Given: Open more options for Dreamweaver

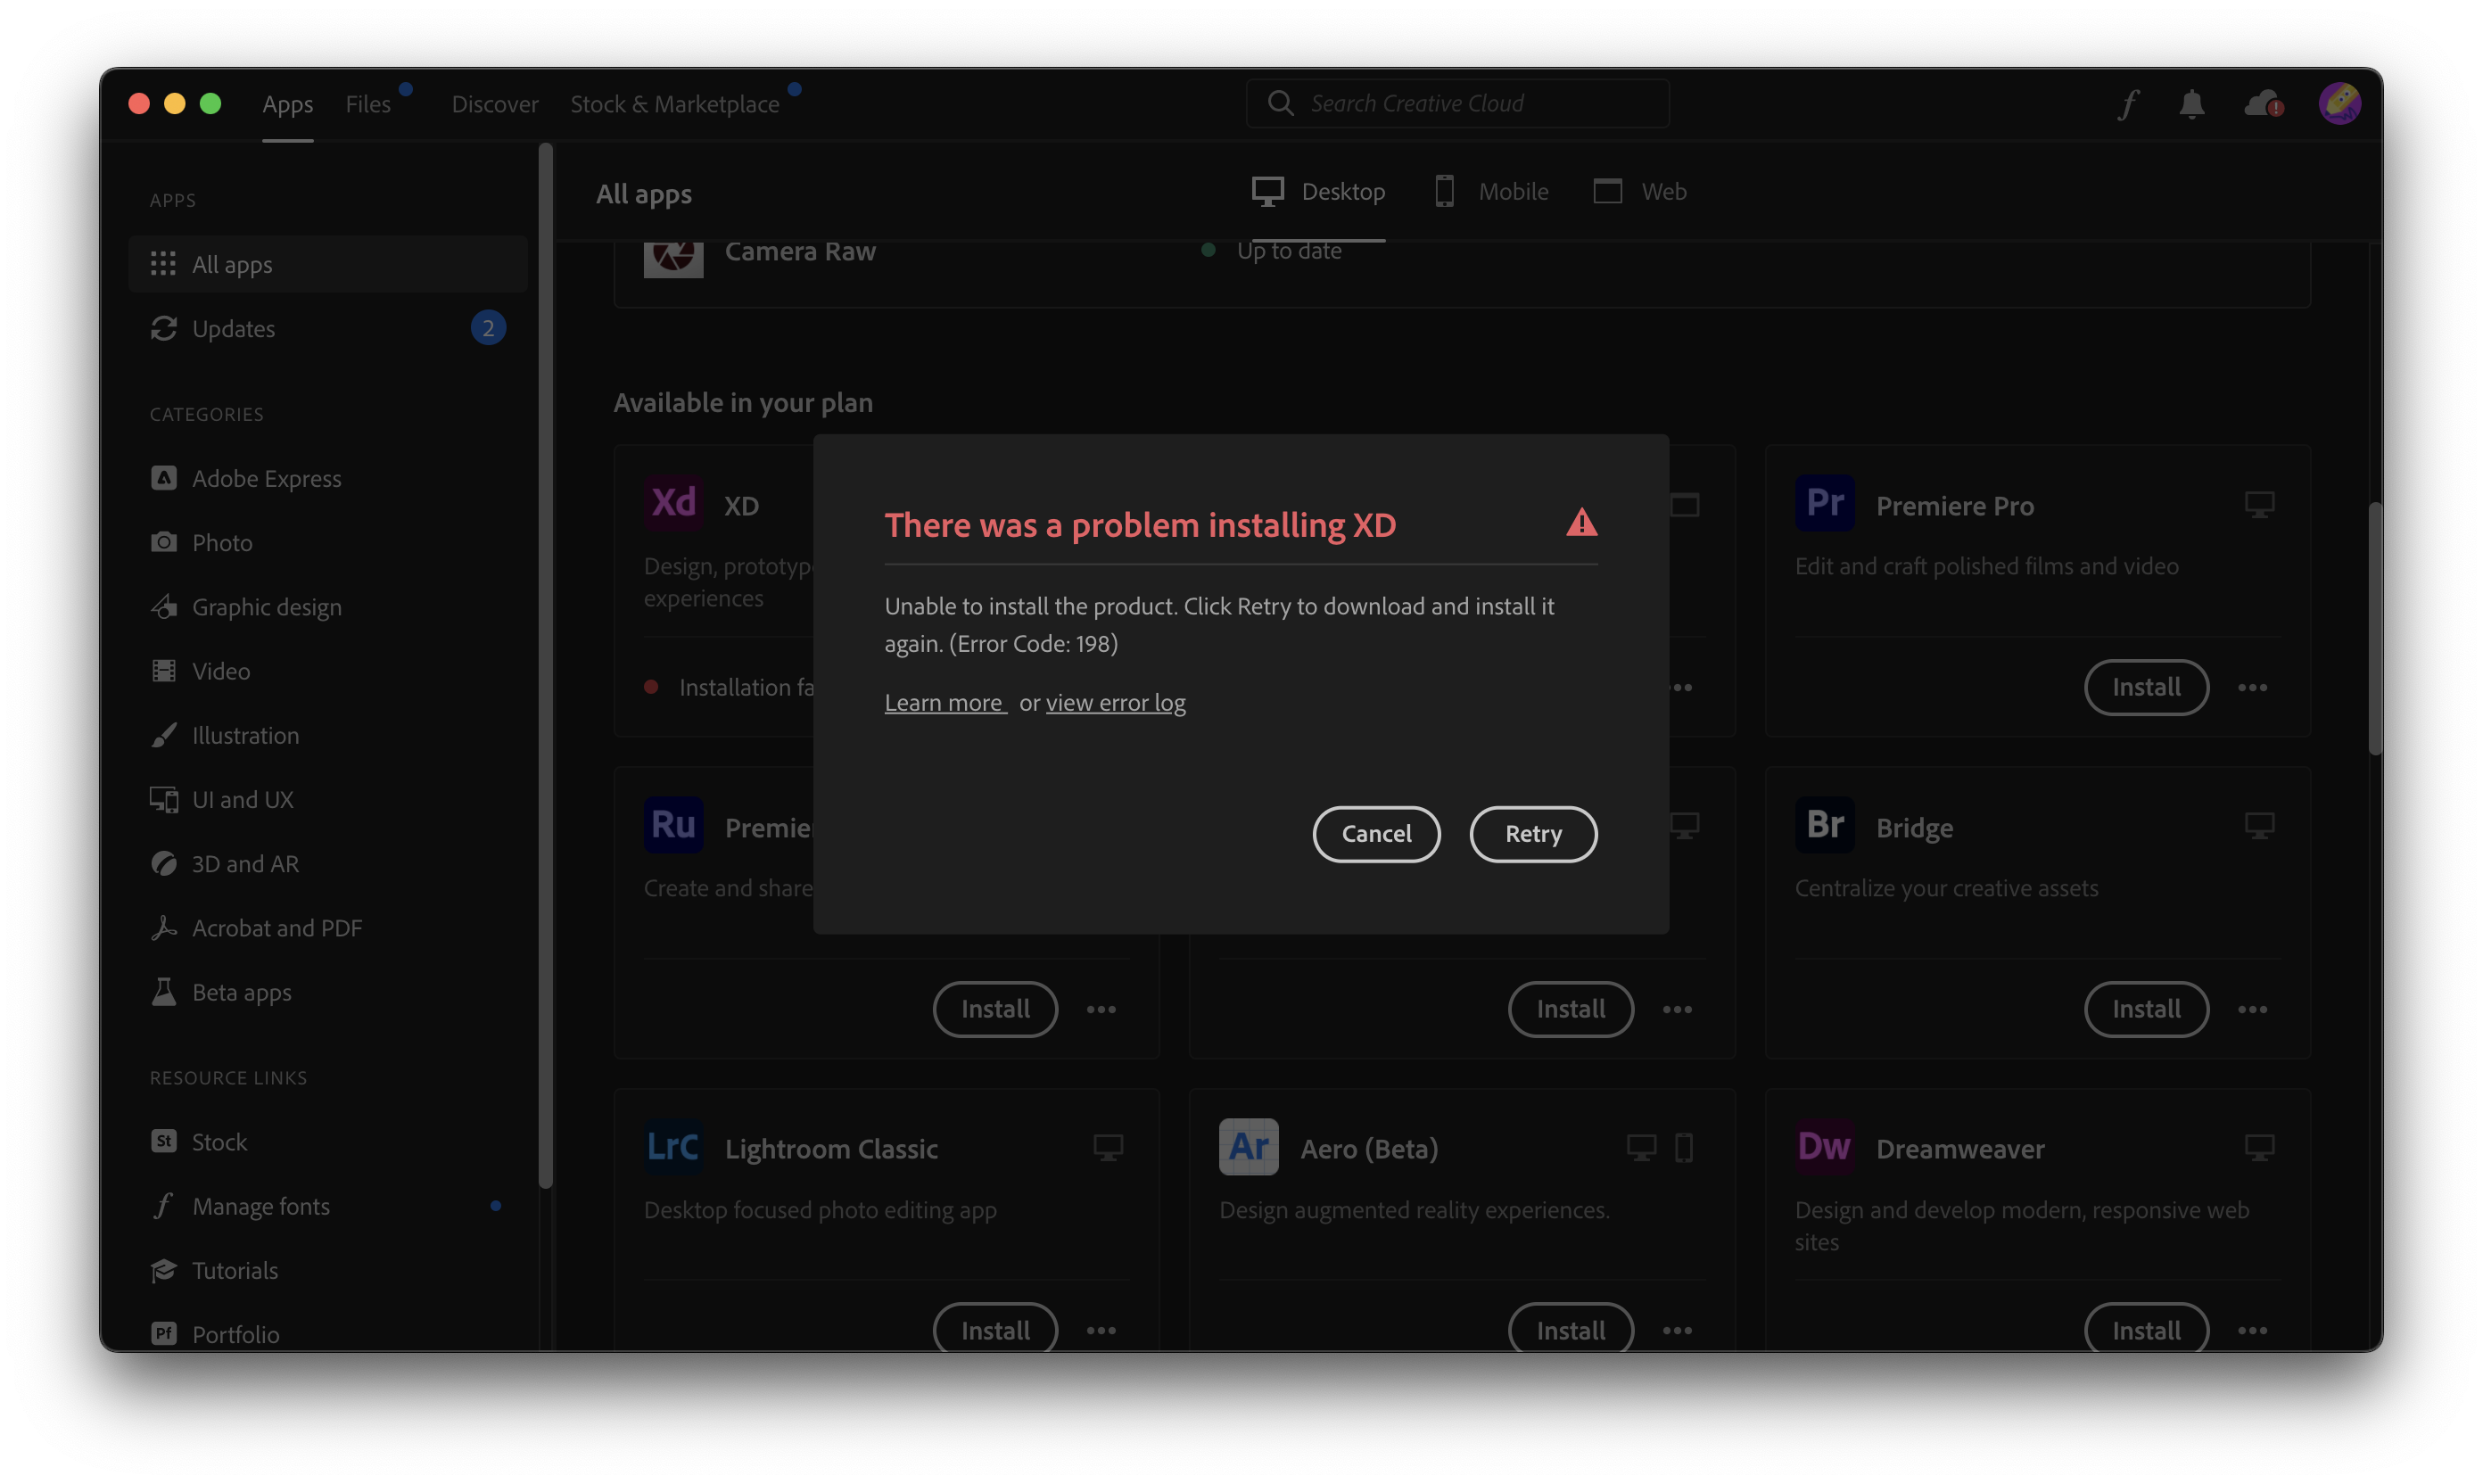Looking at the screenshot, I should (2252, 1330).
